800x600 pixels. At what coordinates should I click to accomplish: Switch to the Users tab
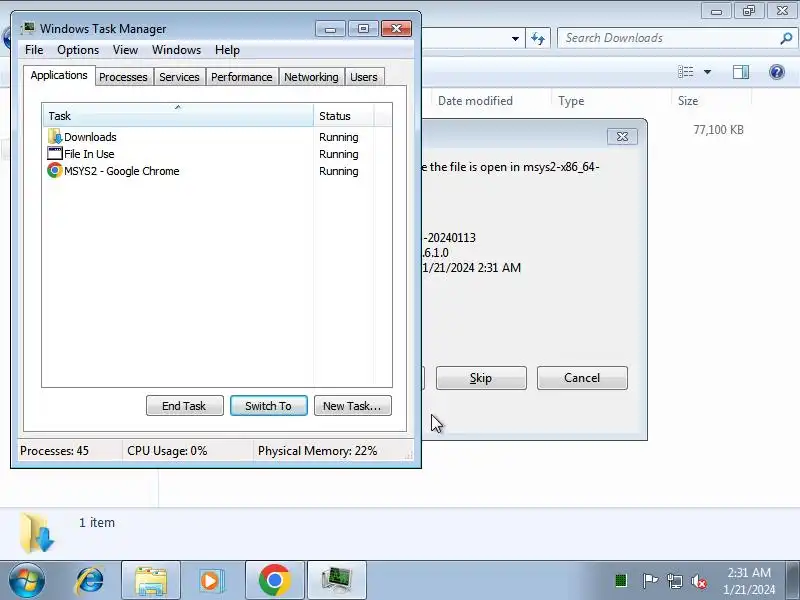364,77
